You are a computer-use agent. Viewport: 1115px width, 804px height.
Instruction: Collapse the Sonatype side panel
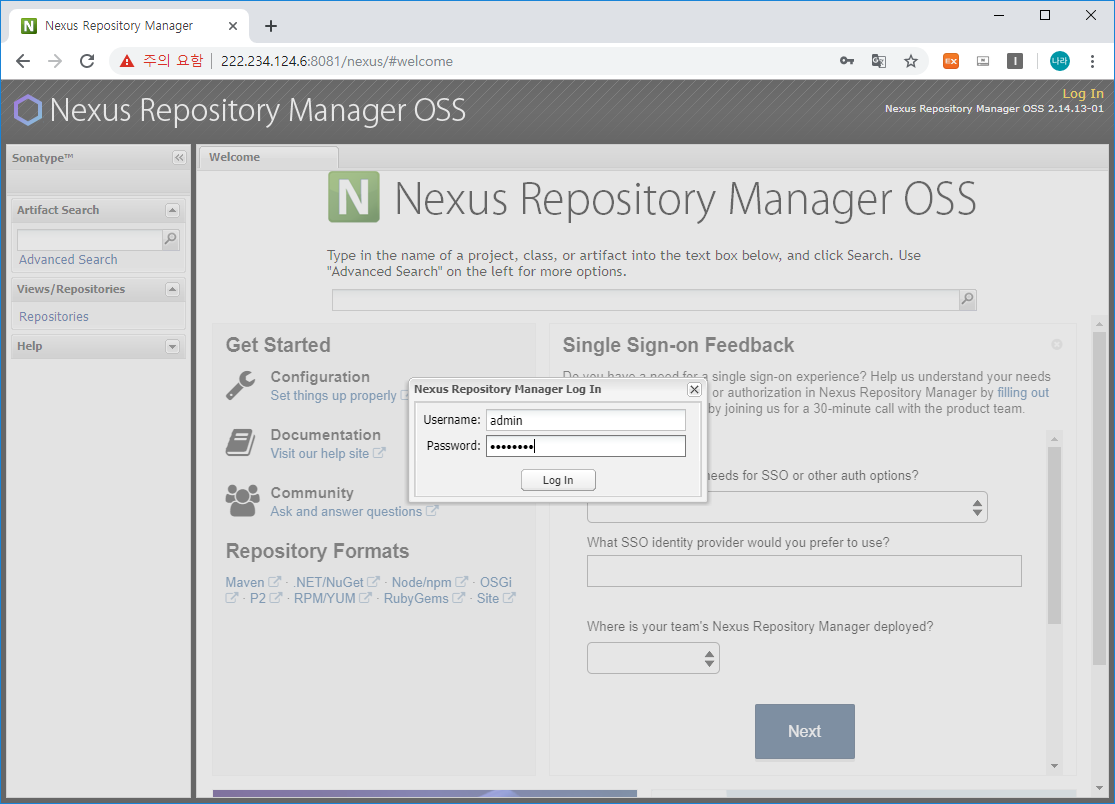(x=179, y=158)
